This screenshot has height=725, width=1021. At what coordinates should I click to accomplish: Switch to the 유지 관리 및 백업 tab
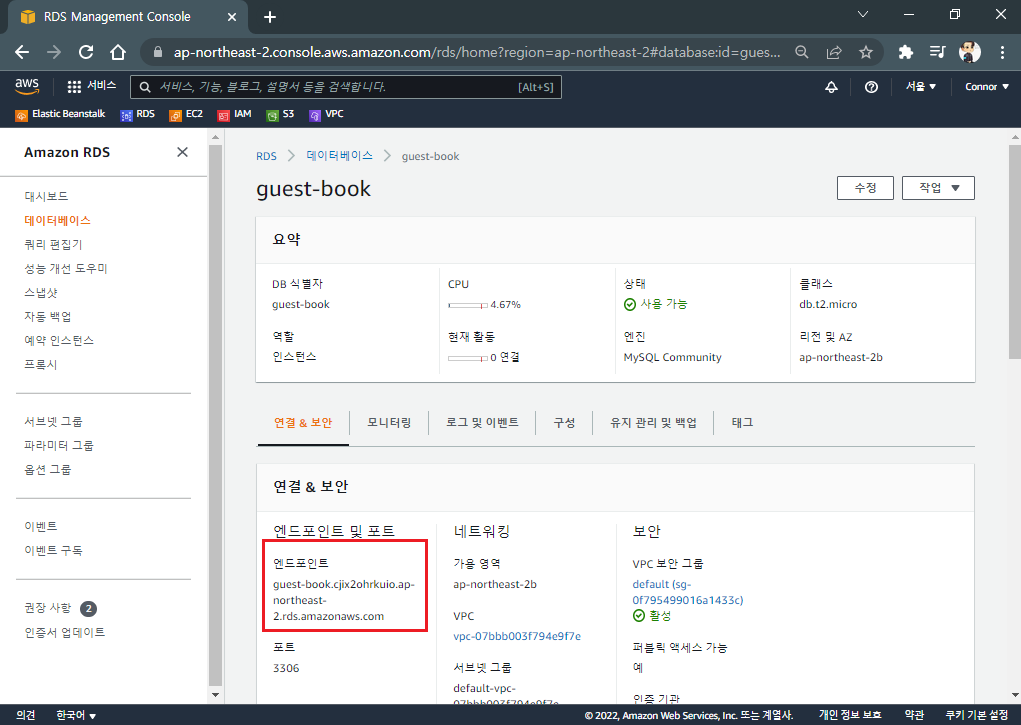653,423
